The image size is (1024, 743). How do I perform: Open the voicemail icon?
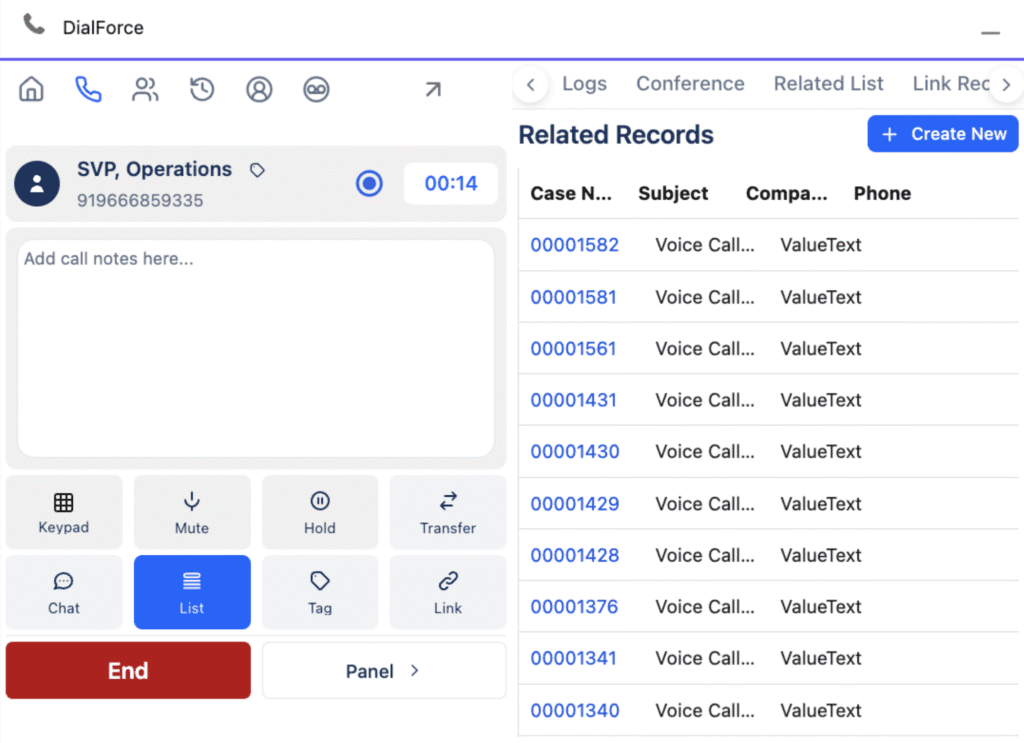coord(316,90)
